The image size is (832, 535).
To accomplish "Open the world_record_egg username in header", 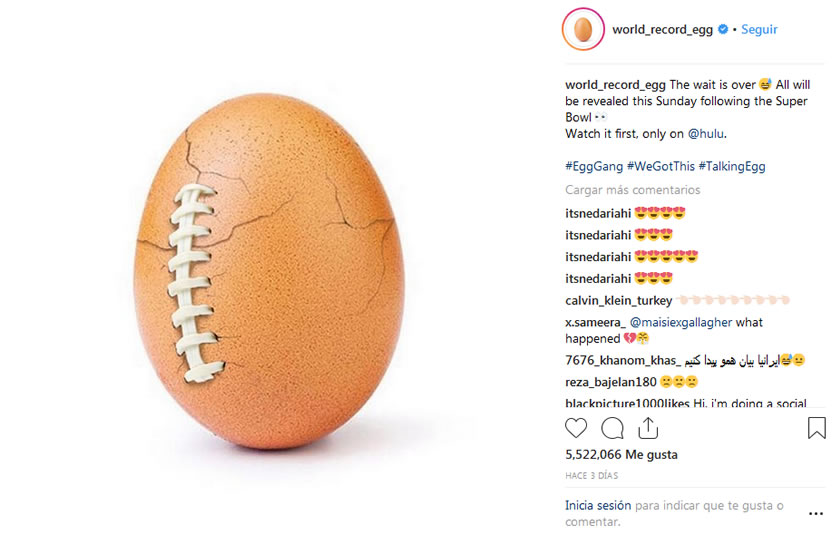I will click(x=662, y=29).
